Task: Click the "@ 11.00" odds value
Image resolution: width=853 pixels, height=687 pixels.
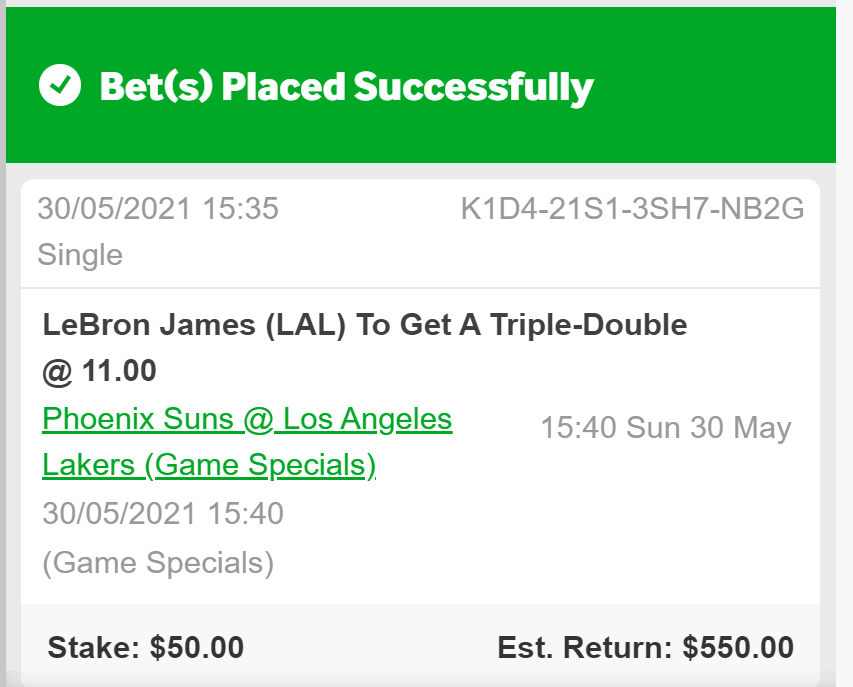Action: 99,371
